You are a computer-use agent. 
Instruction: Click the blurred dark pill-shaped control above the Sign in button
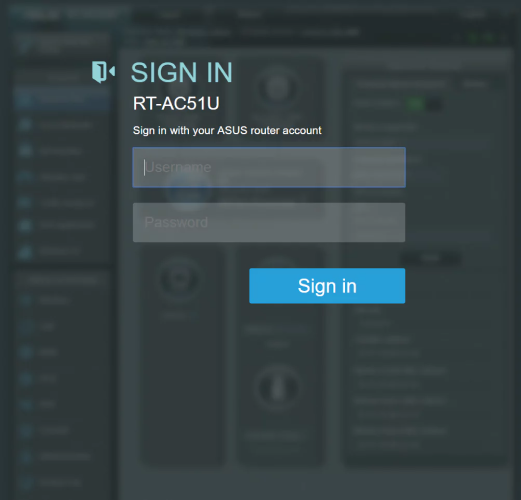(431, 258)
